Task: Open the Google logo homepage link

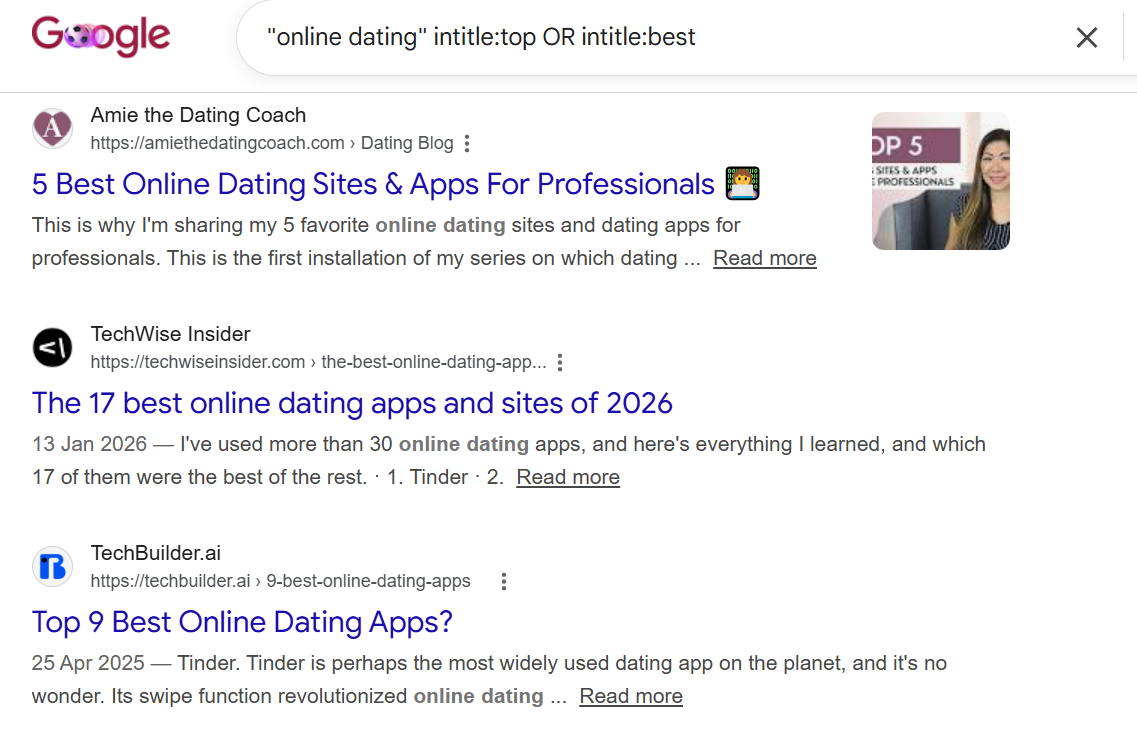Action: coord(101,36)
